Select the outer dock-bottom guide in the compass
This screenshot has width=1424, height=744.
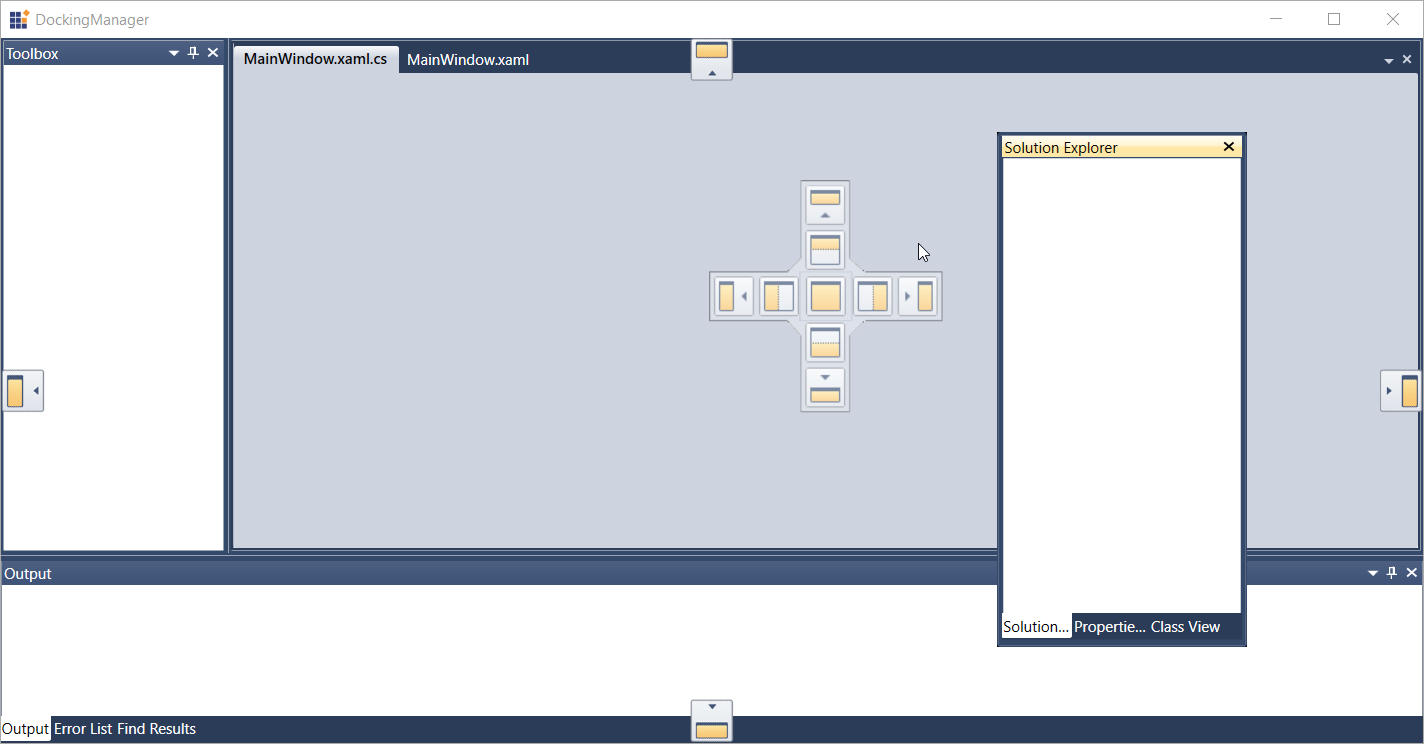tap(825, 388)
